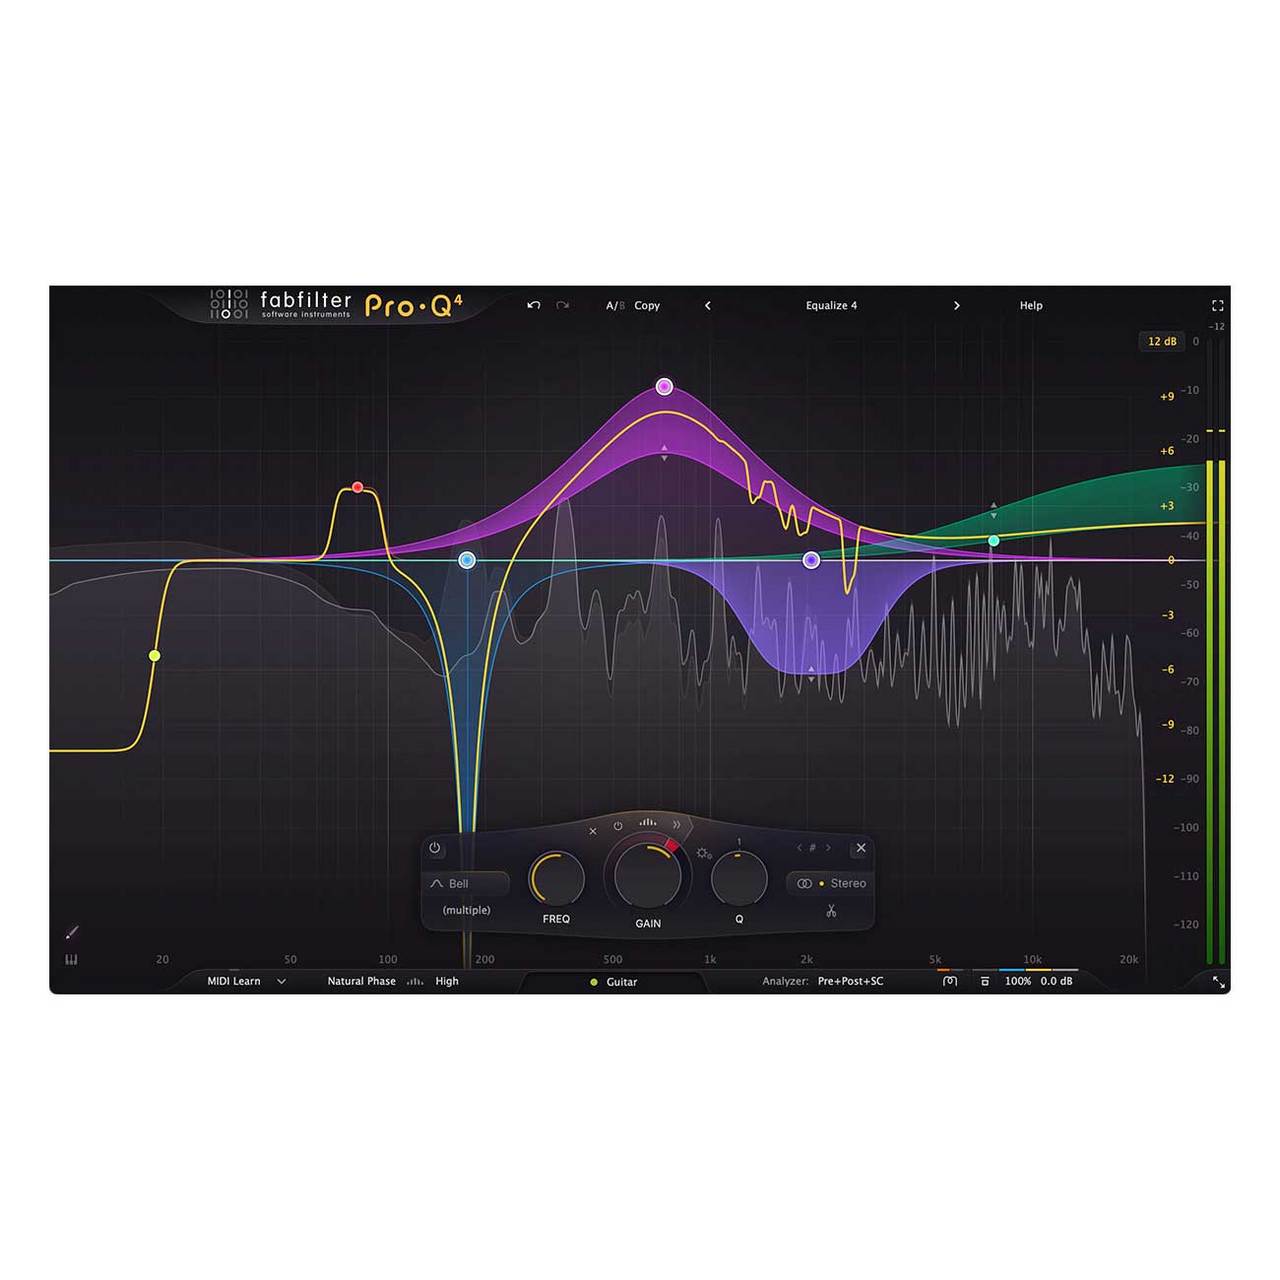Open the gear settings icon next to Gain knob
The width and height of the screenshot is (1280, 1280).
[x=704, y=854]
